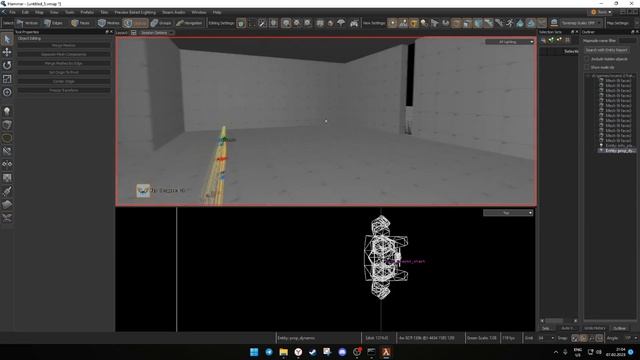The image size is (640, 360).
Task: Select the Displacement tool
Action: (x=7, y=204)
